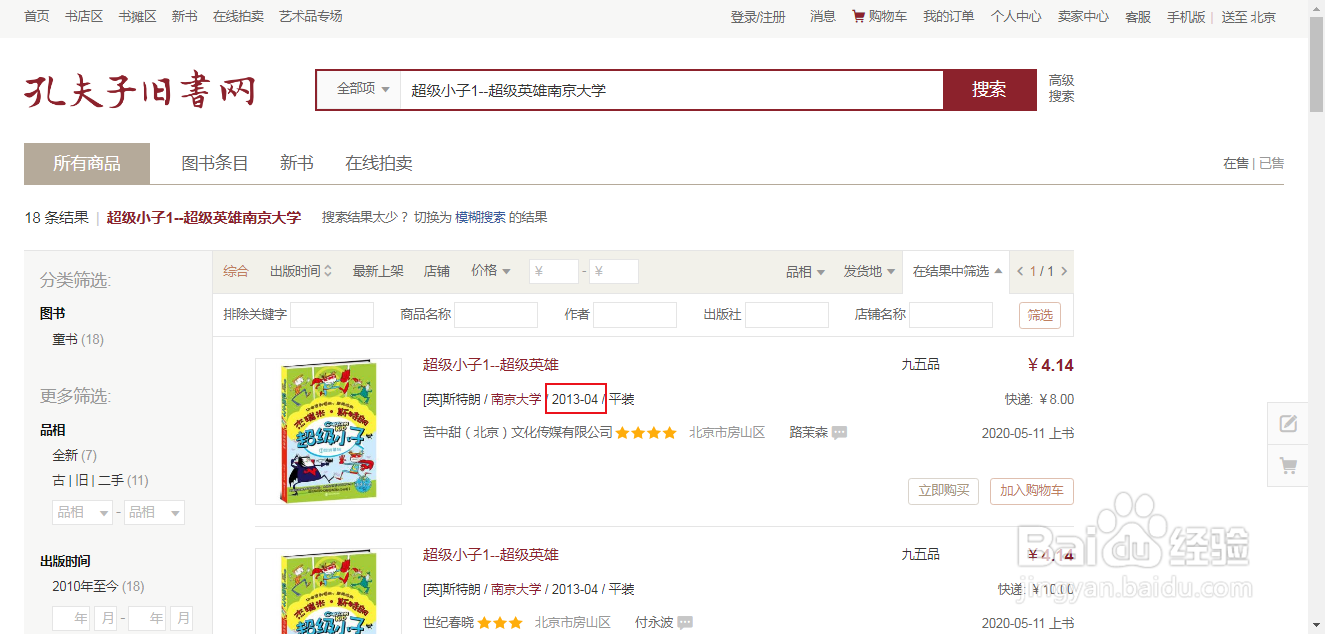Viewport: 1325px width, 634px height.
Task: Click the 筛选 filter button
Action: click(x=1040, y=315)
